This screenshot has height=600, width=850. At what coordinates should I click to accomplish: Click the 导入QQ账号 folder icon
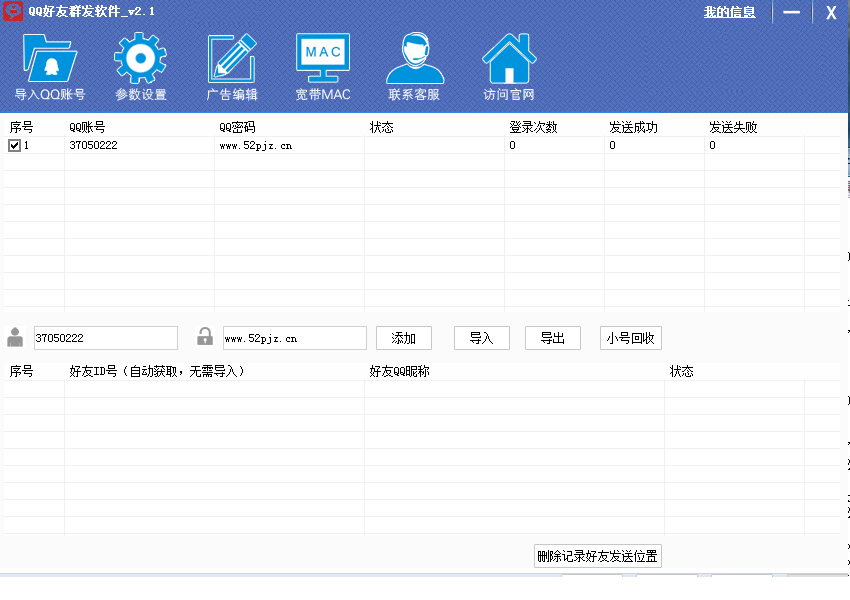[49, 60]
